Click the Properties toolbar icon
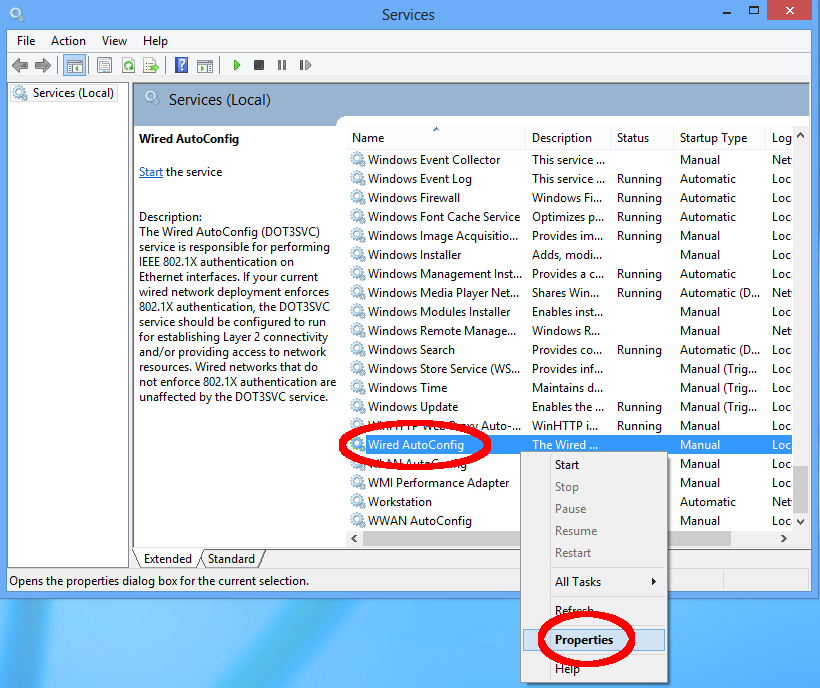 [x=105, y=65]
